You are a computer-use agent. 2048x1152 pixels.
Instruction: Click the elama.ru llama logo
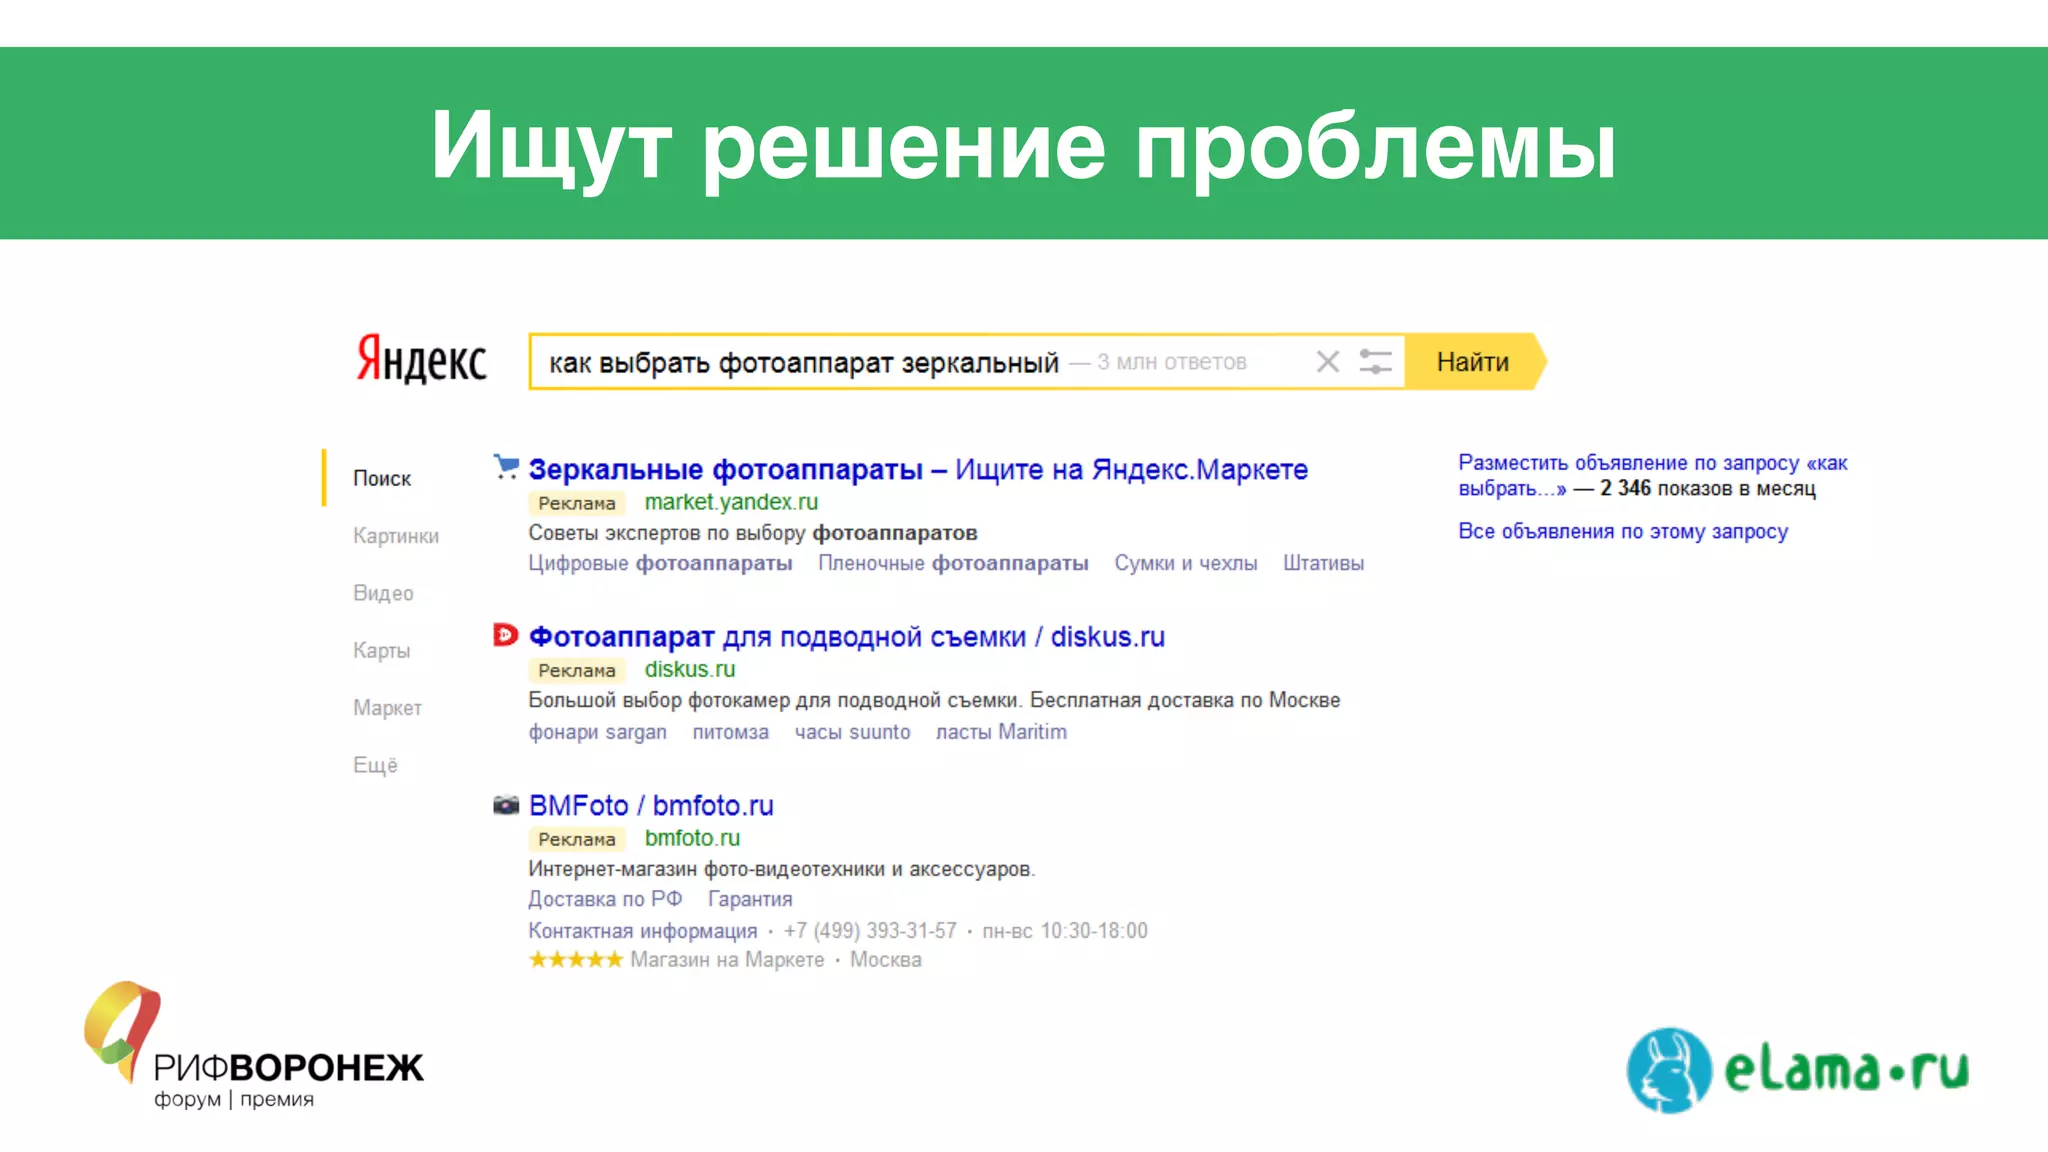pos(1797,1070)
